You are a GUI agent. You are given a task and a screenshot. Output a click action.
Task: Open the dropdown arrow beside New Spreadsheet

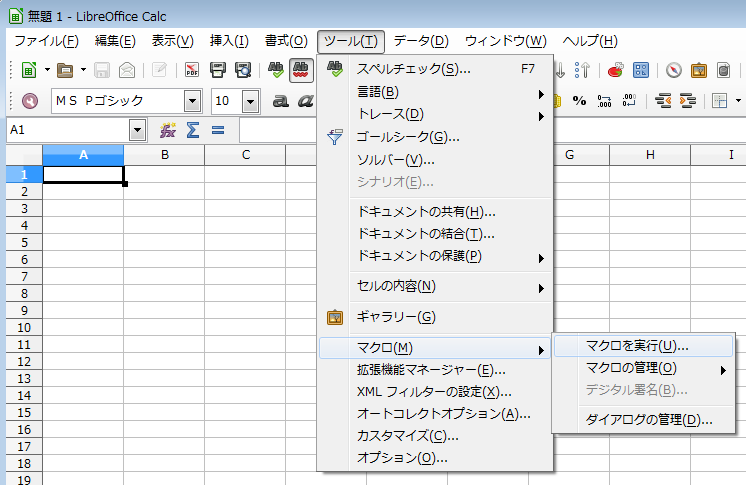pos(47,70)
